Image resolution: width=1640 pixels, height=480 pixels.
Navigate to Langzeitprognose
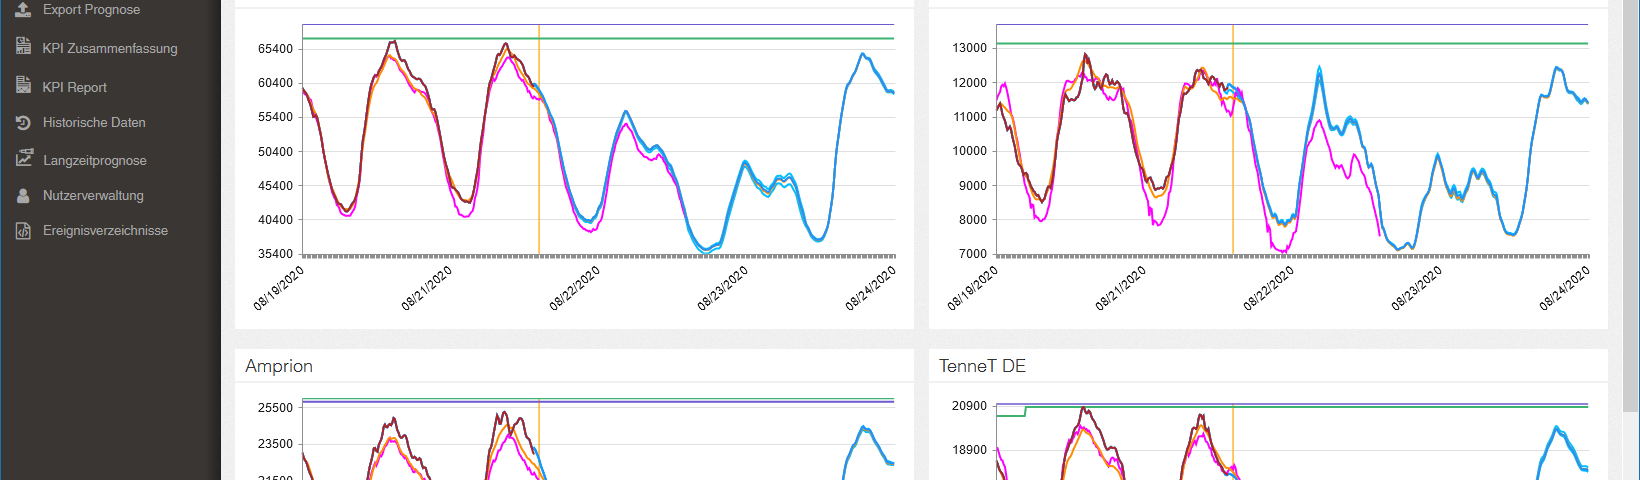point(95,160)
